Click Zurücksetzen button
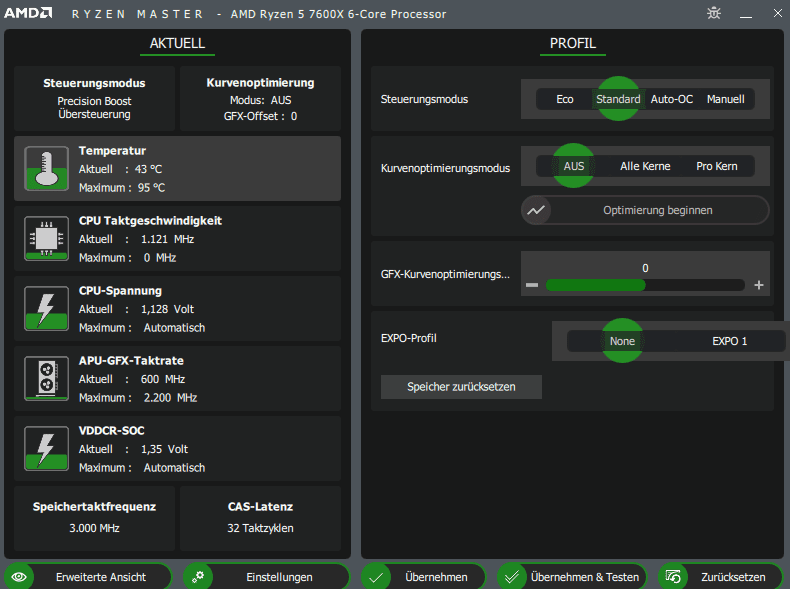790x589 pixels. tap(720, 577)
